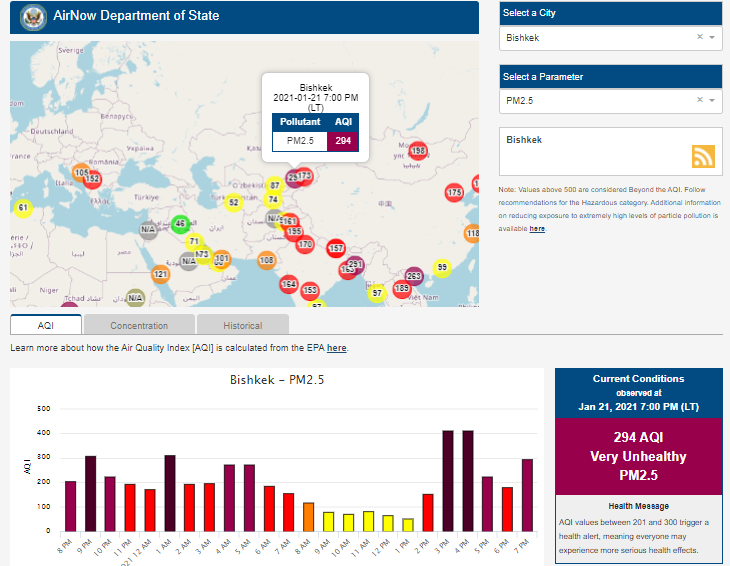Select the purple 263 AQI map marker
Viewport: 730px width, 566px height.
click(x=413, y=277)
